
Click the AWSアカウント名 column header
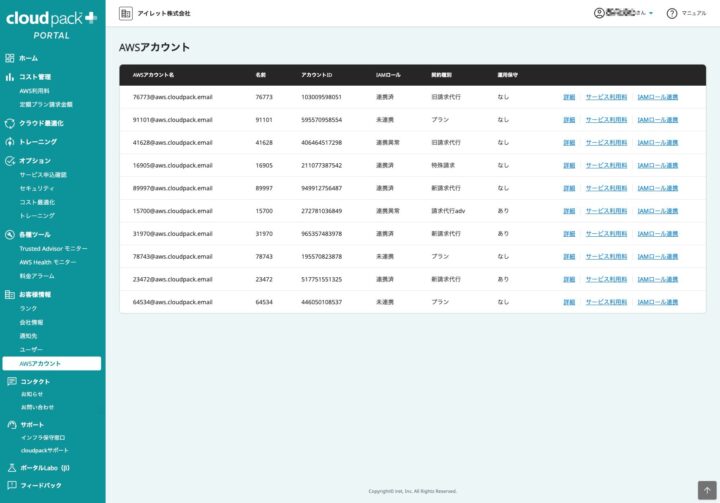[x=153, y=75]
